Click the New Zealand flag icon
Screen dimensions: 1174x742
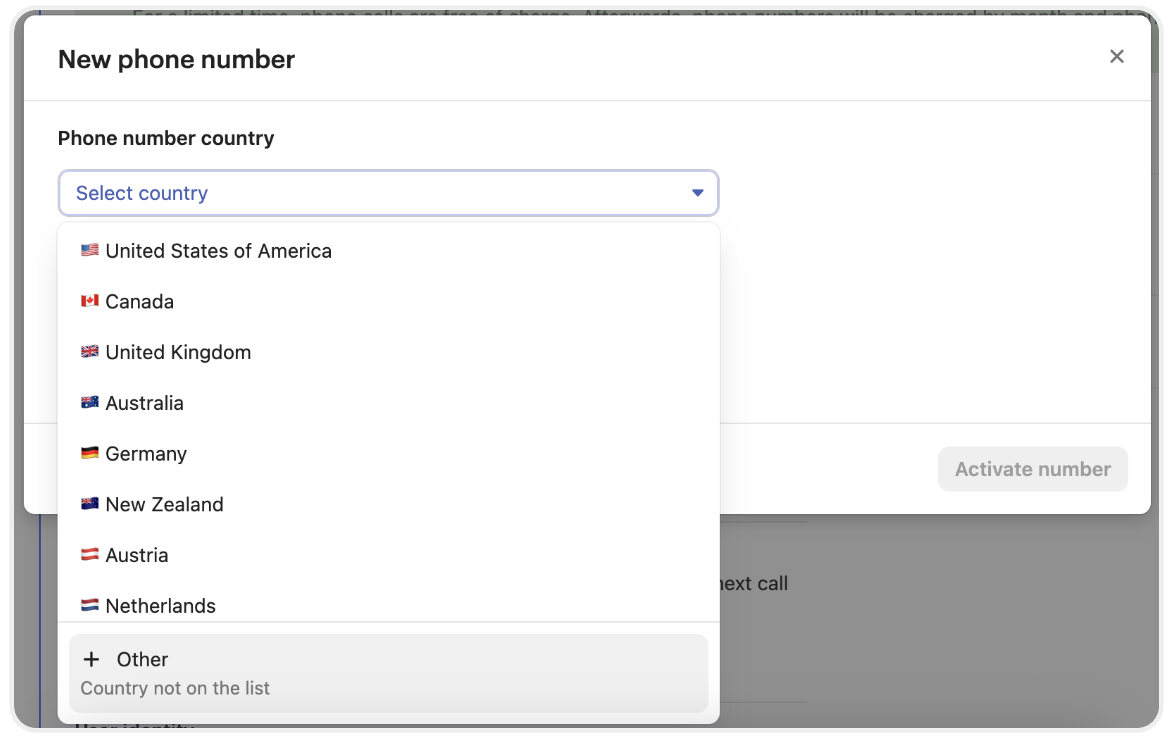[90, 505]
